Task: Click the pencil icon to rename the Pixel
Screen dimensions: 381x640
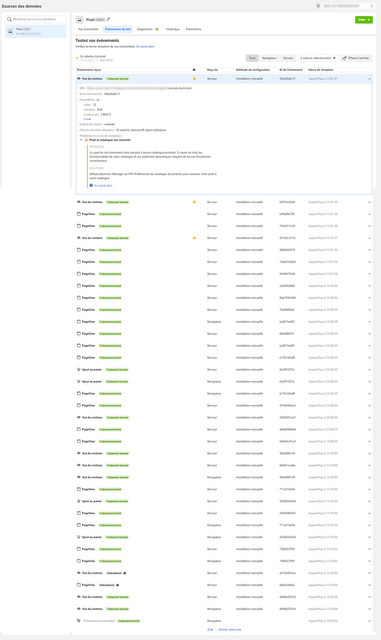Action: 108,19
